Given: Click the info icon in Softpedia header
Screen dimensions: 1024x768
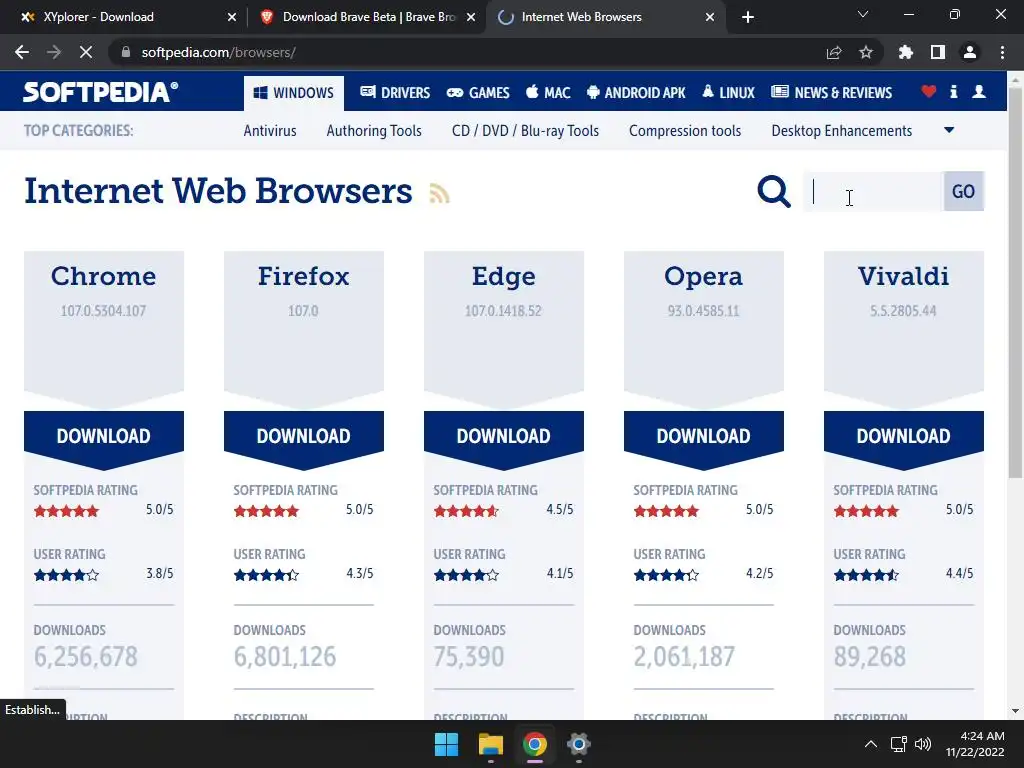Looking at the screenshot, I should tap(953, 91).
